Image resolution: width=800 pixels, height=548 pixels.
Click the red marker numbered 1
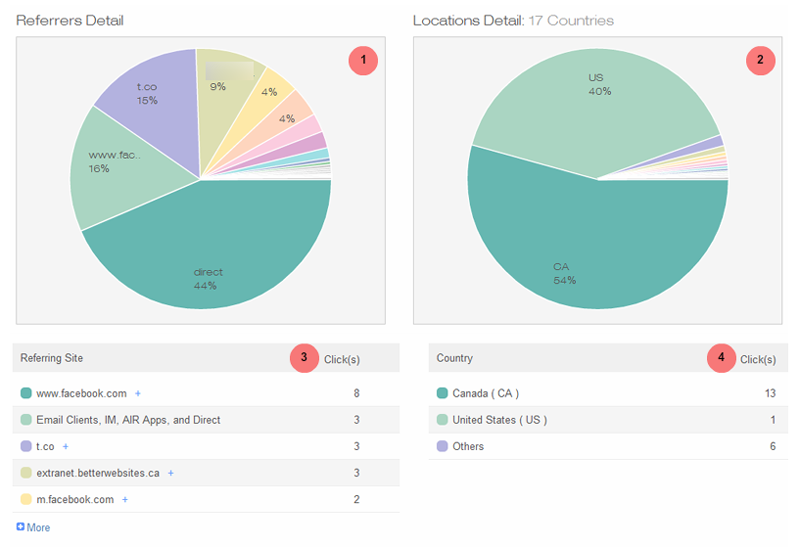[x=363, y=60]
